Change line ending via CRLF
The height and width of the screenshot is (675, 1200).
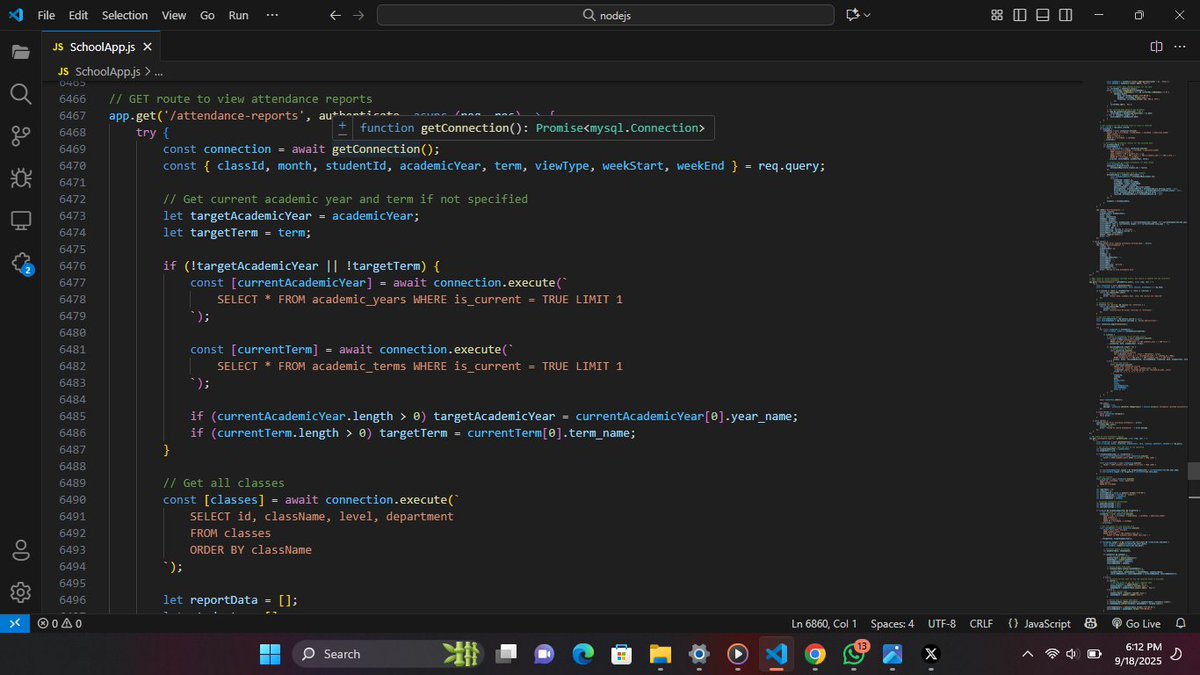pyautogui.click(x=981, y=623)
